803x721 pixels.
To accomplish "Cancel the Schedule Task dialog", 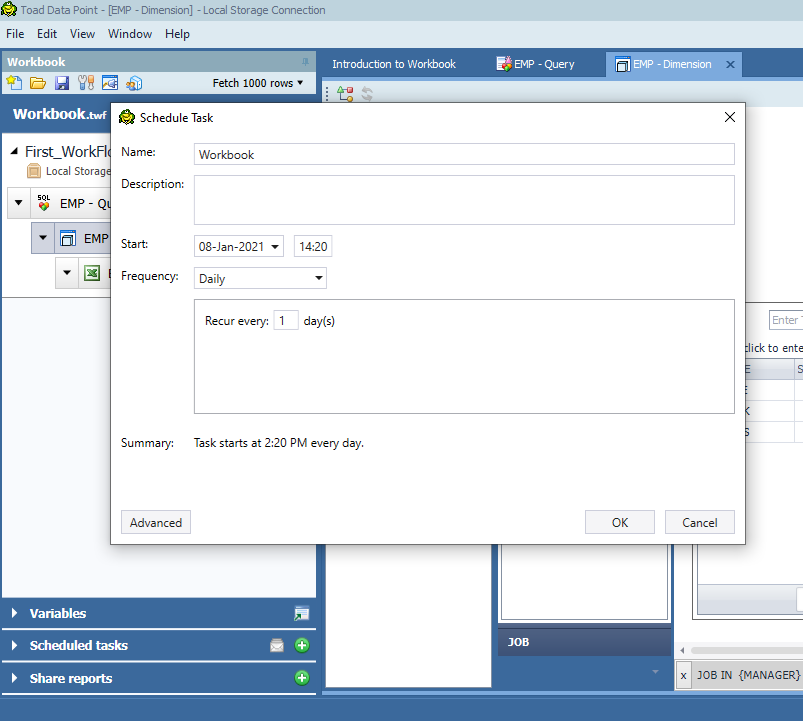I will 700,522.
